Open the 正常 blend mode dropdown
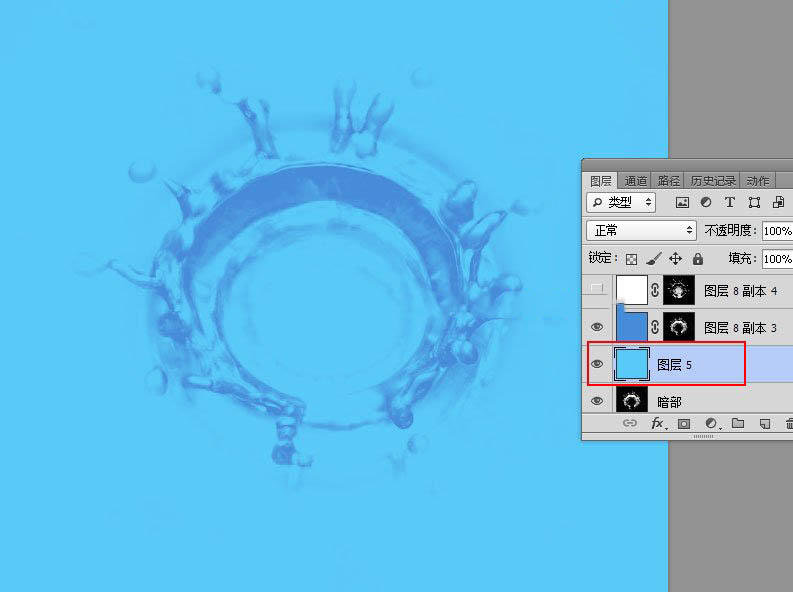Image resolution: width=793 pixels, height=592 pixels. point(641,231)
